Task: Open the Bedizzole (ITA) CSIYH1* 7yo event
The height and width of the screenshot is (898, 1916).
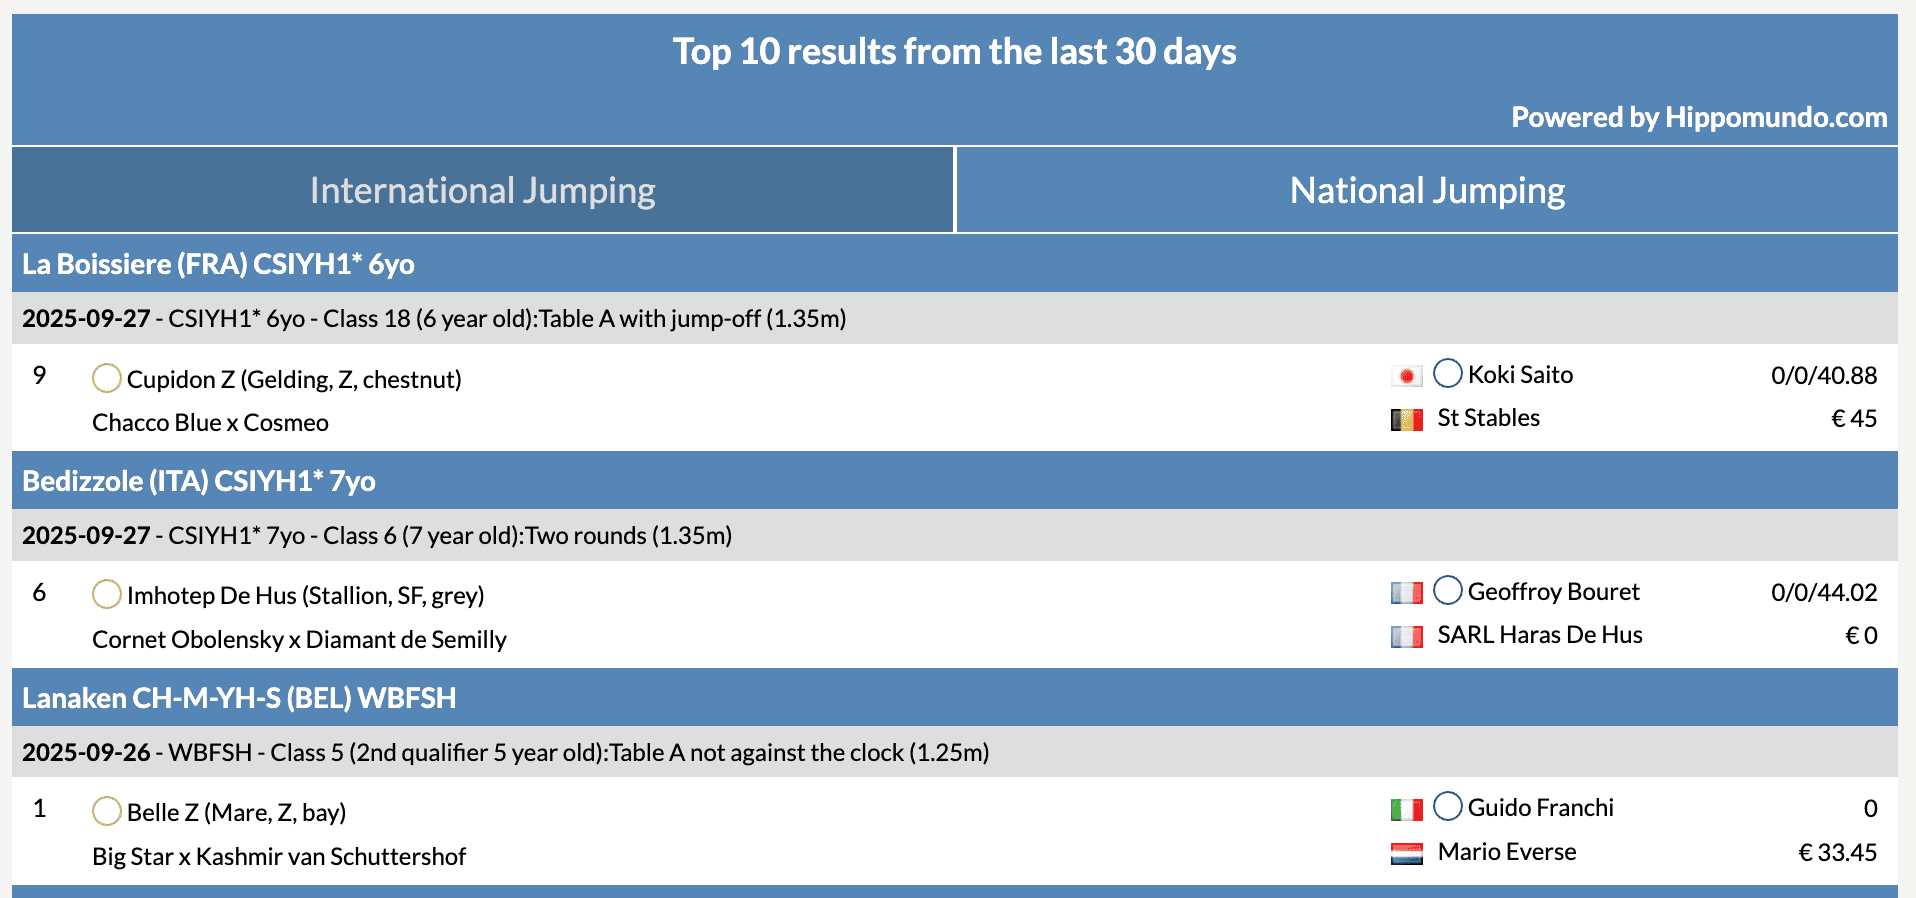Action: pos(199,481)
